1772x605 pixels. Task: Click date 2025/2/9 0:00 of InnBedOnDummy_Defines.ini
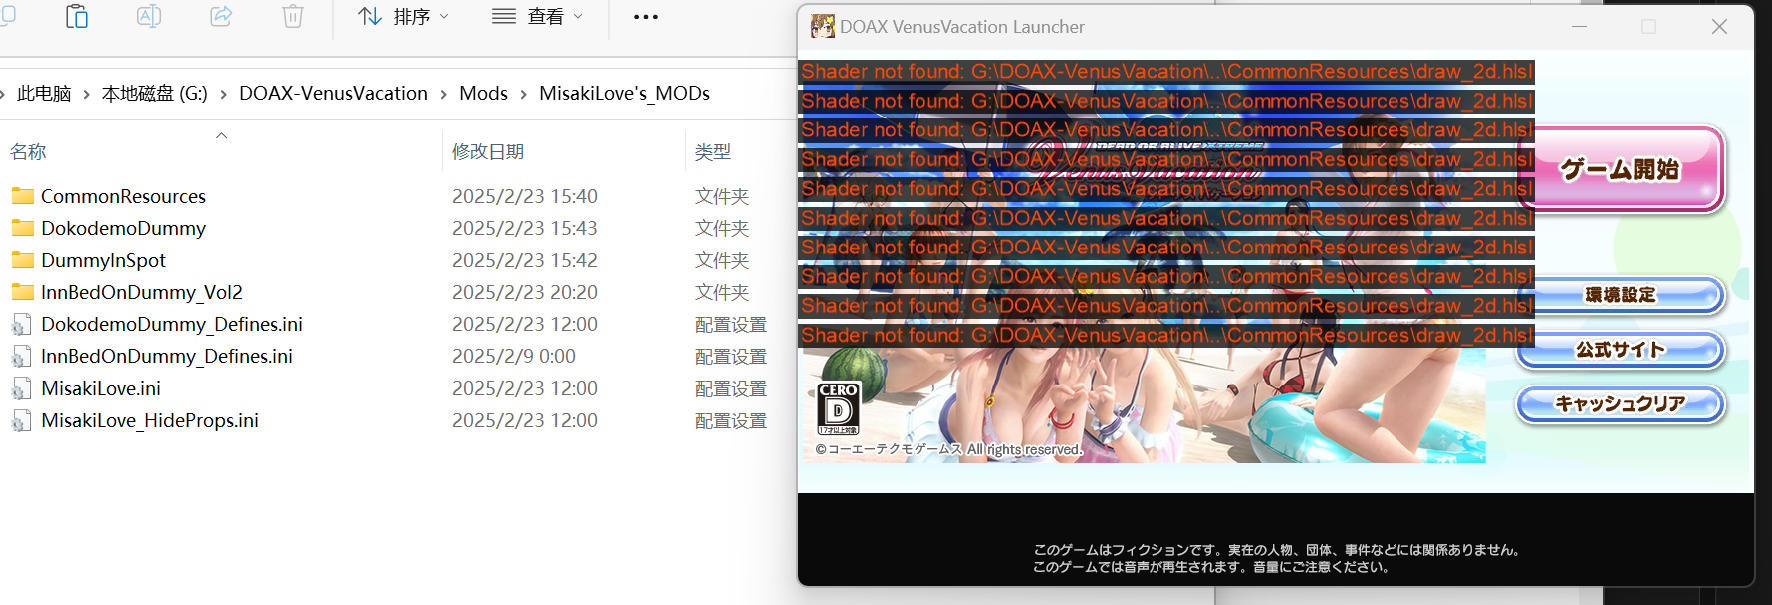tap(514, 356)
